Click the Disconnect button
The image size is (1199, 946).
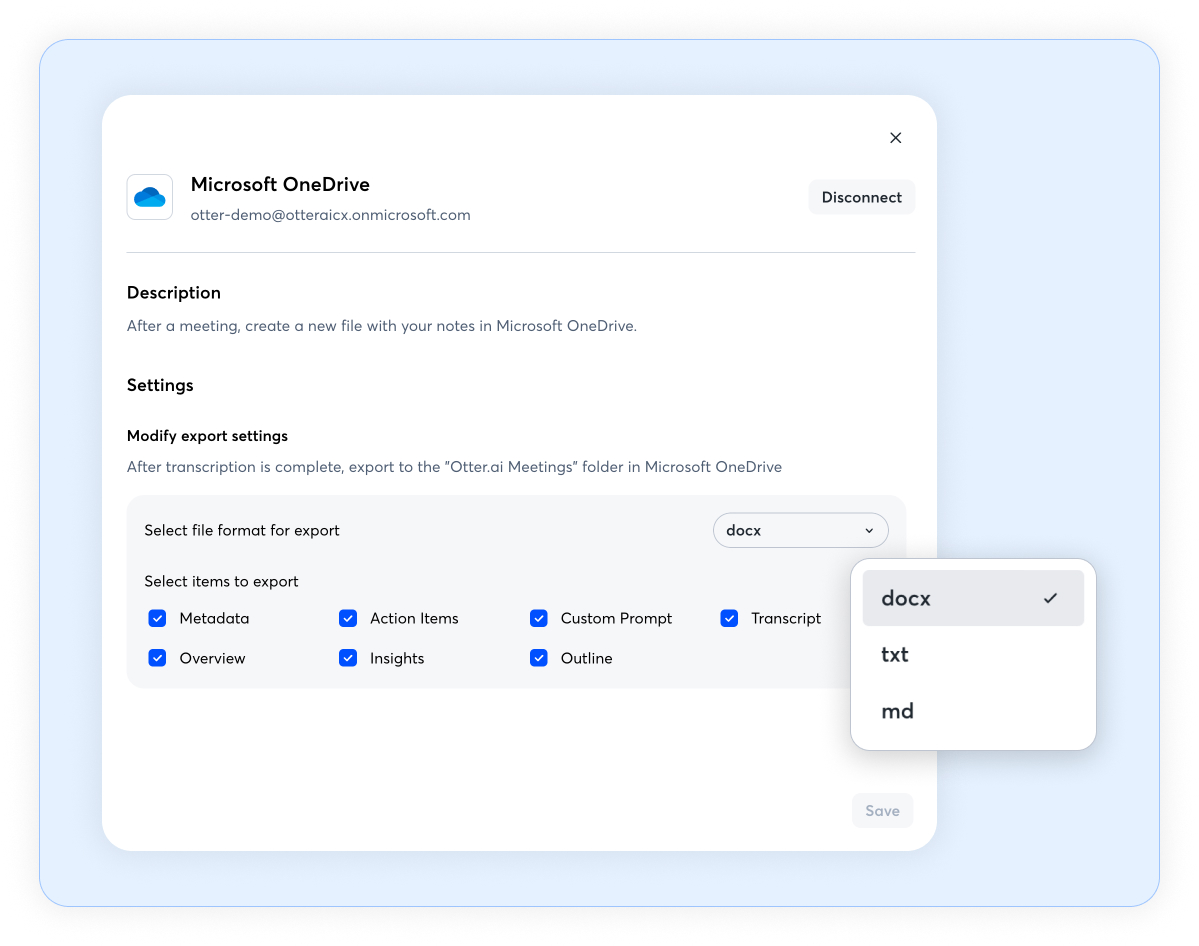(x=862, y=197)
